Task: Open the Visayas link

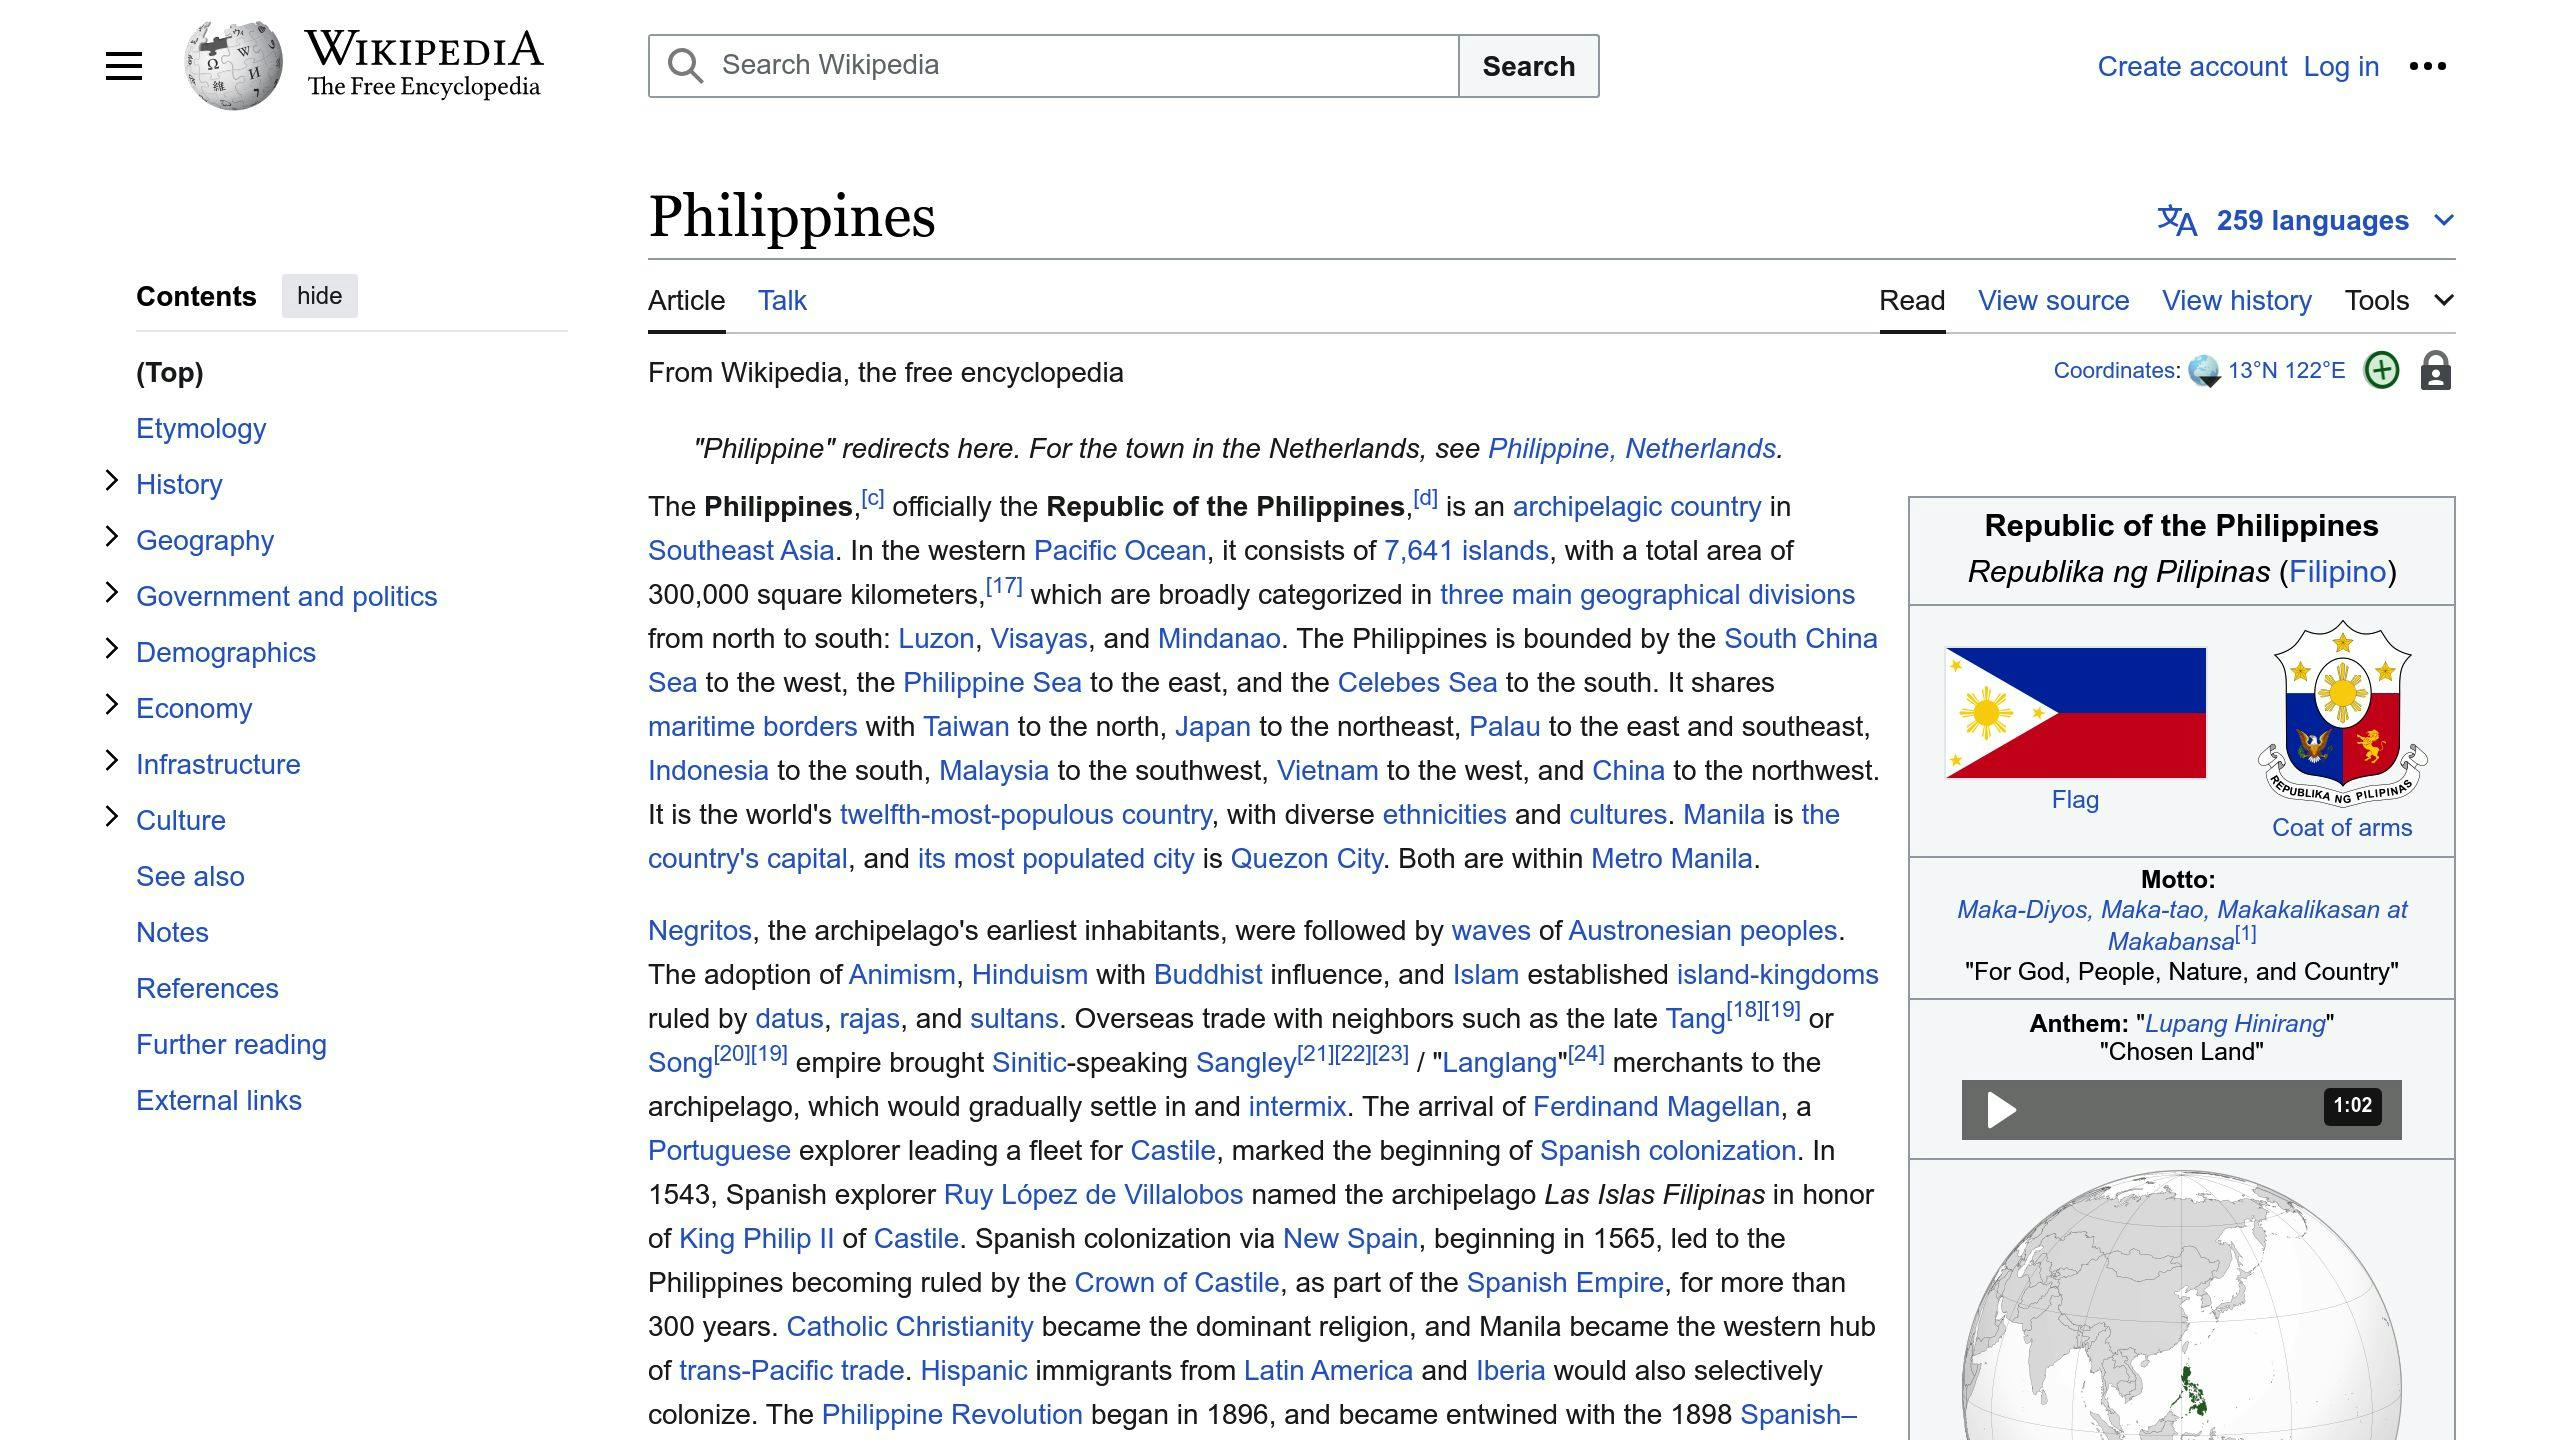Action: 1039,638
